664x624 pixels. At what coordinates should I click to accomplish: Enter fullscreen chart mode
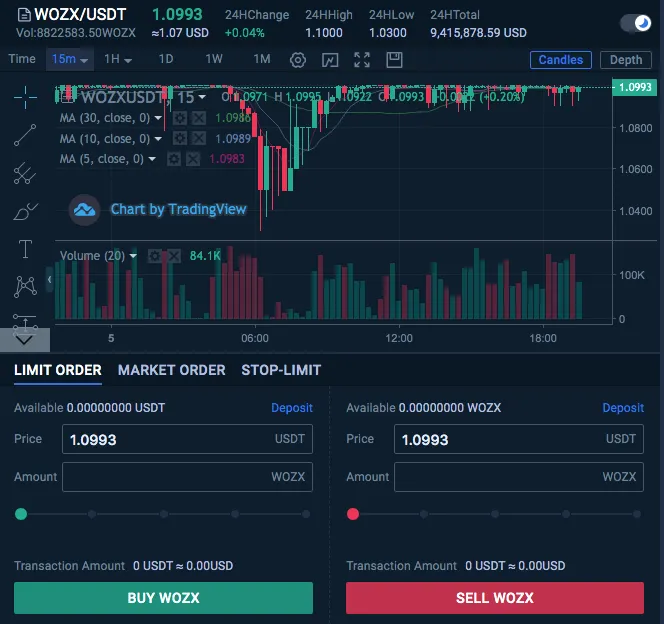tap(362, 60)
